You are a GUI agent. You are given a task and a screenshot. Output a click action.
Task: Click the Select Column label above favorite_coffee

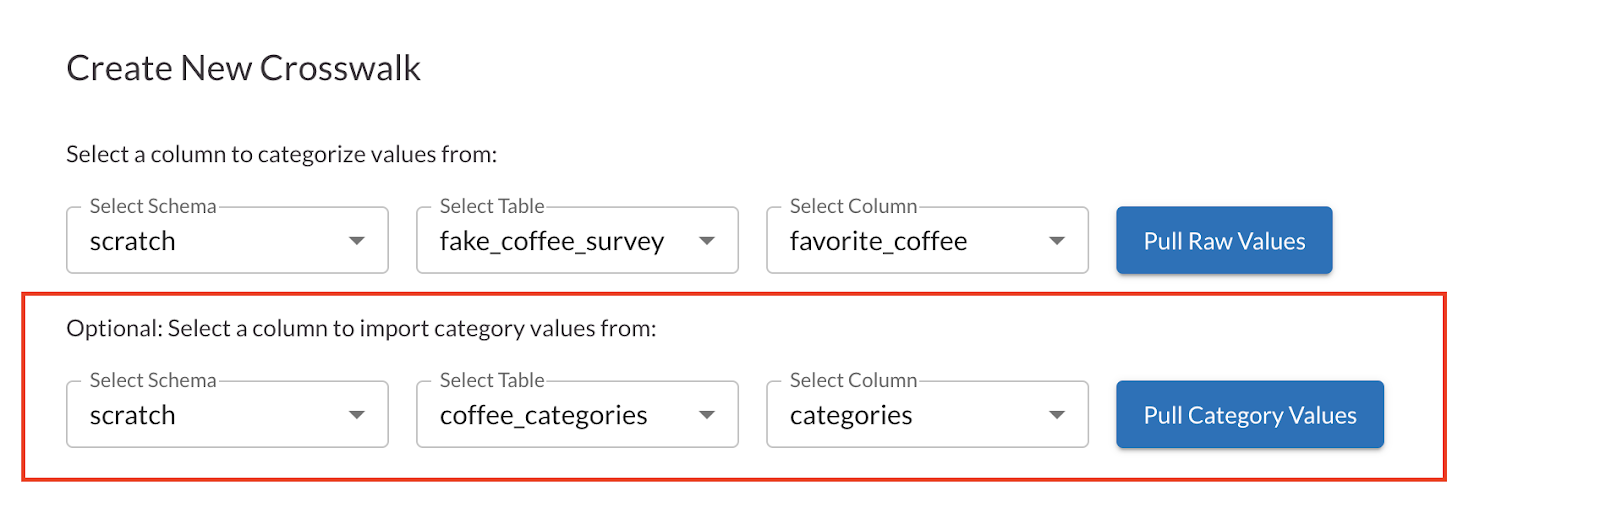point(853,206)
